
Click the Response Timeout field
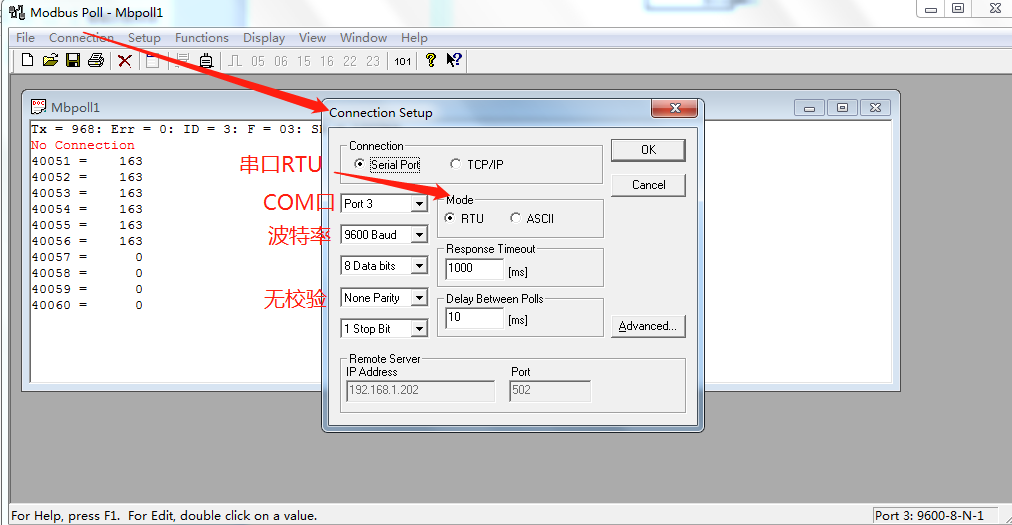point(474,268)
